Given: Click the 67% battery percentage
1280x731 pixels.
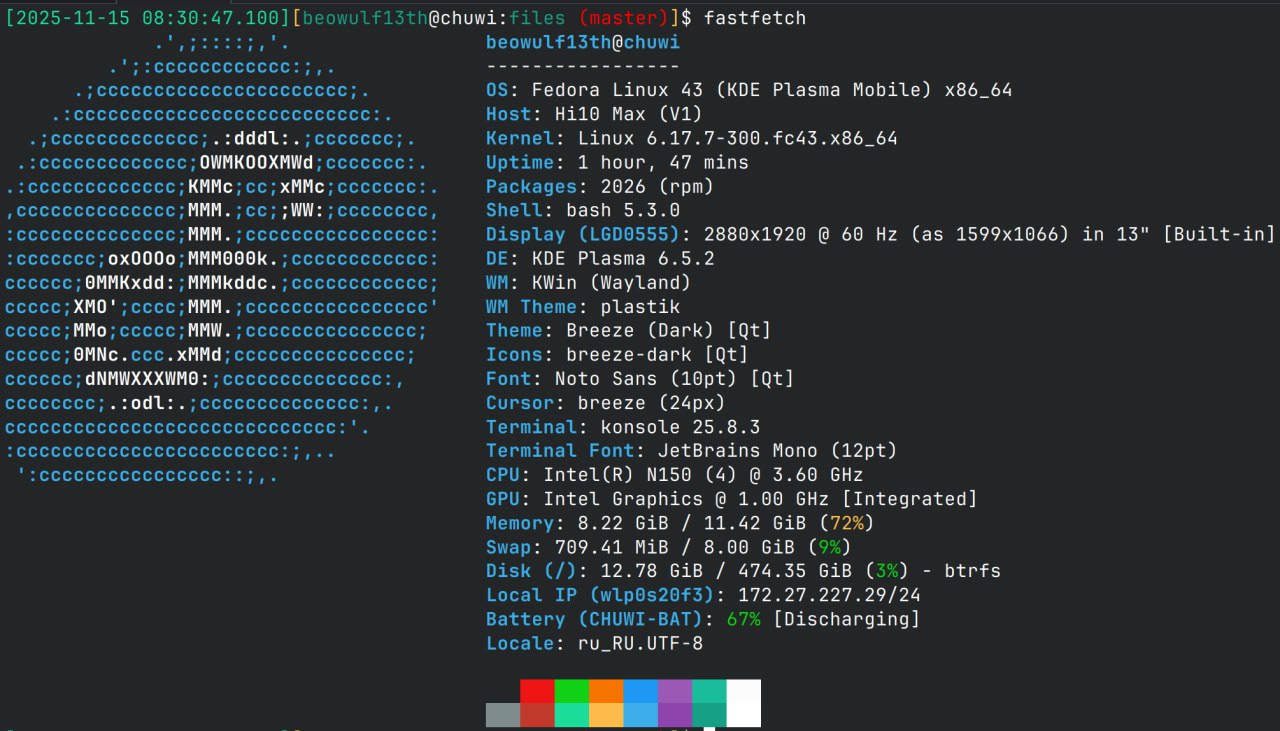Looking at the screenshot, I should (x=743, y=619).
